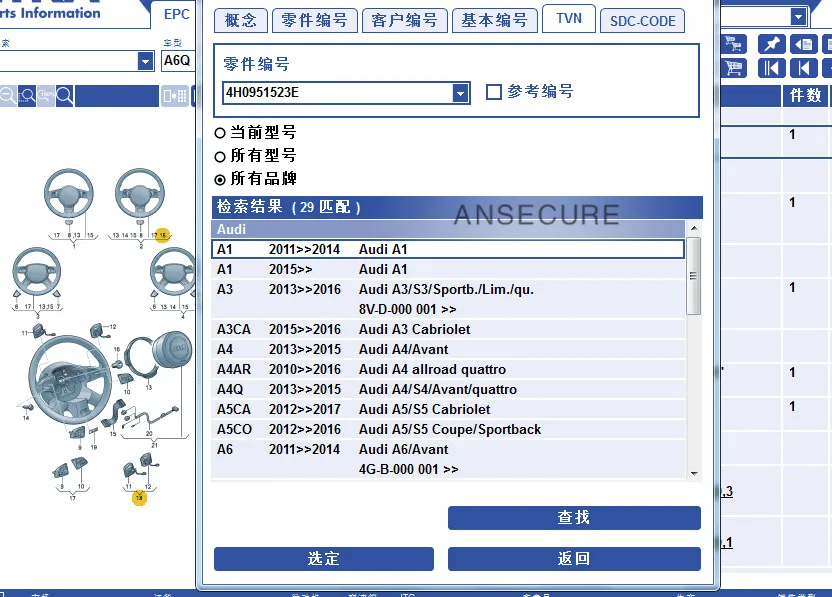Click the Audi brand header in results

(448, 229)
